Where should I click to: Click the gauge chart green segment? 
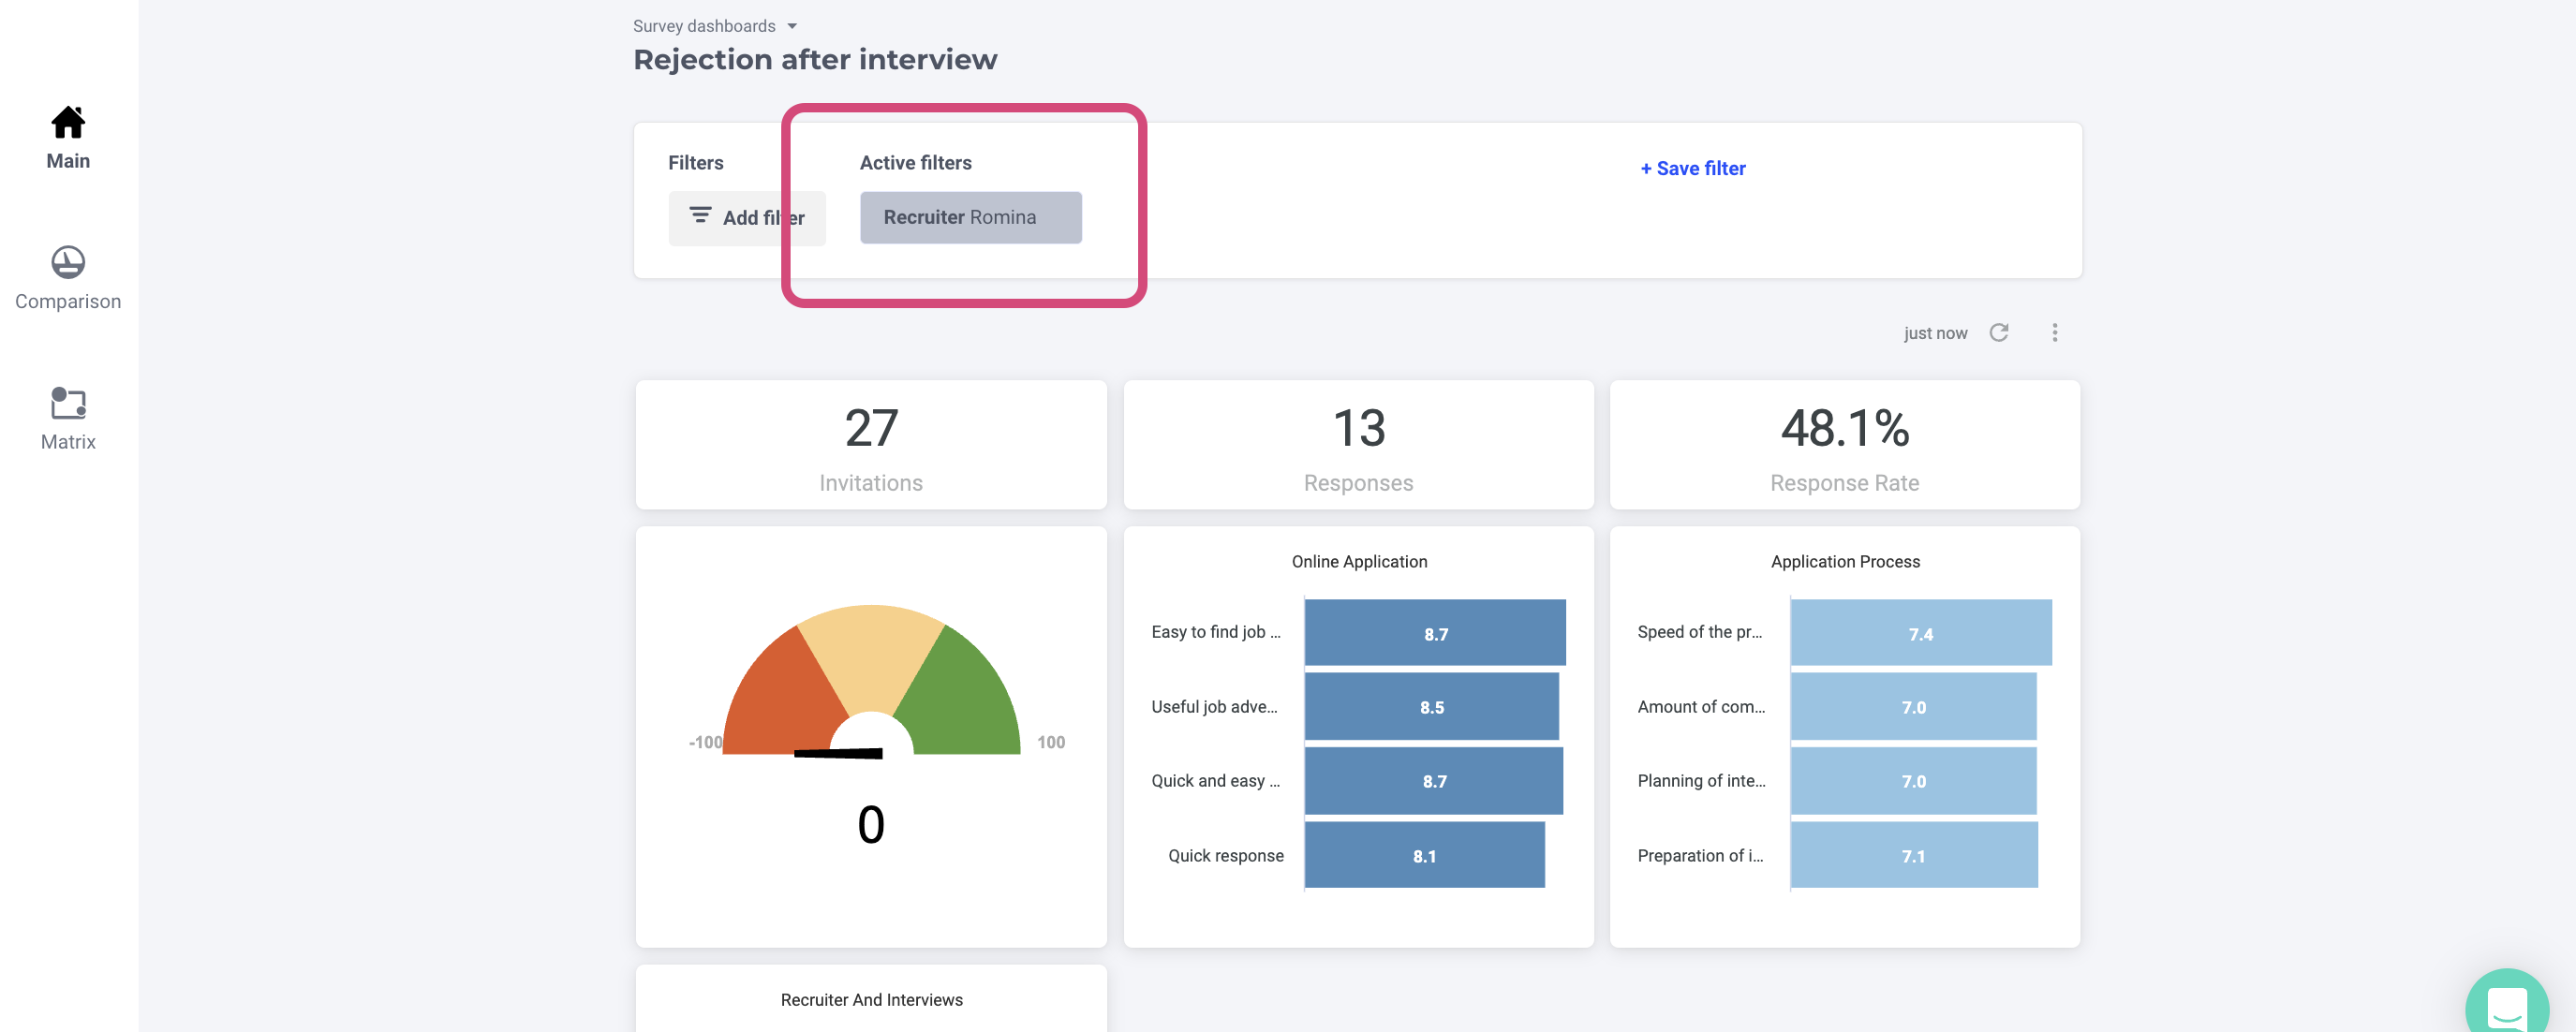[x=960, y=690]
